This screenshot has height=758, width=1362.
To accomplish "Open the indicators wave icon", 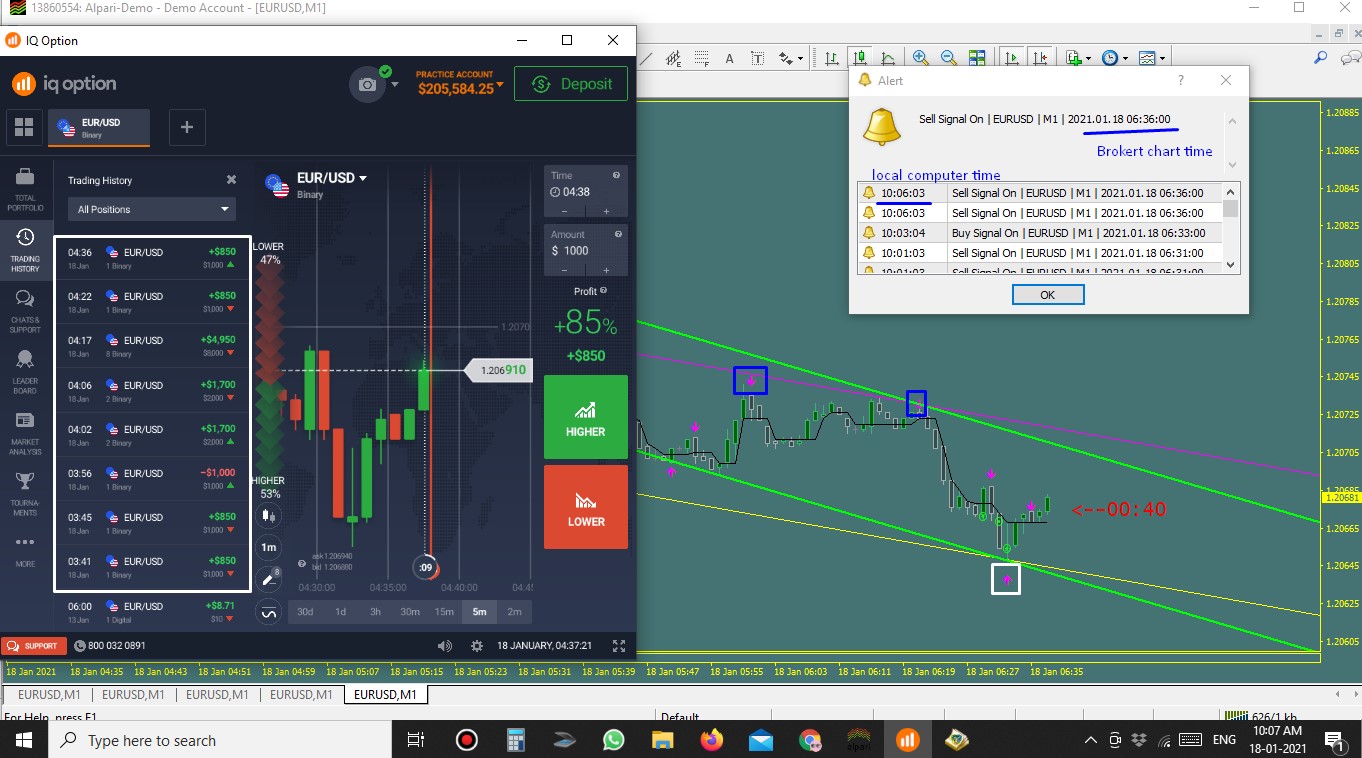I will (268, 612).
